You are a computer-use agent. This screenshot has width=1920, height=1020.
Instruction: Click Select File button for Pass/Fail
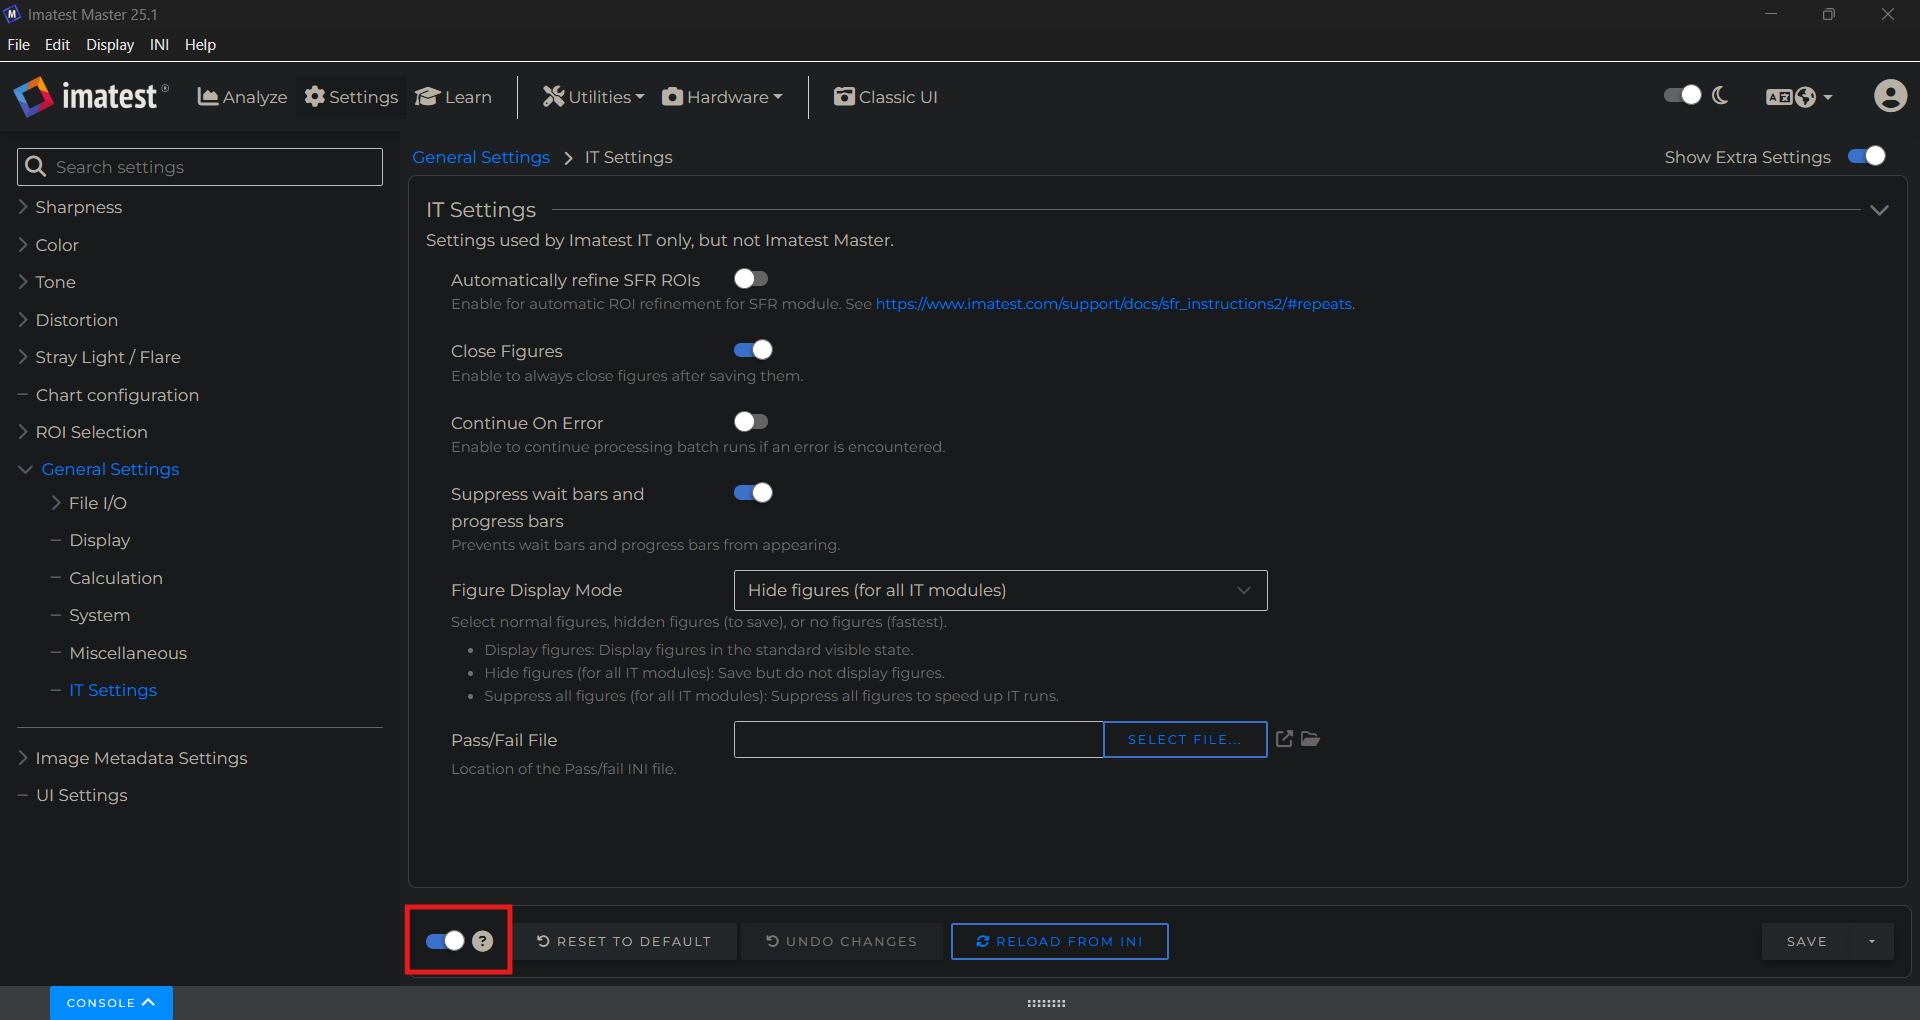pyautogui.click(x=1185, y=740)
